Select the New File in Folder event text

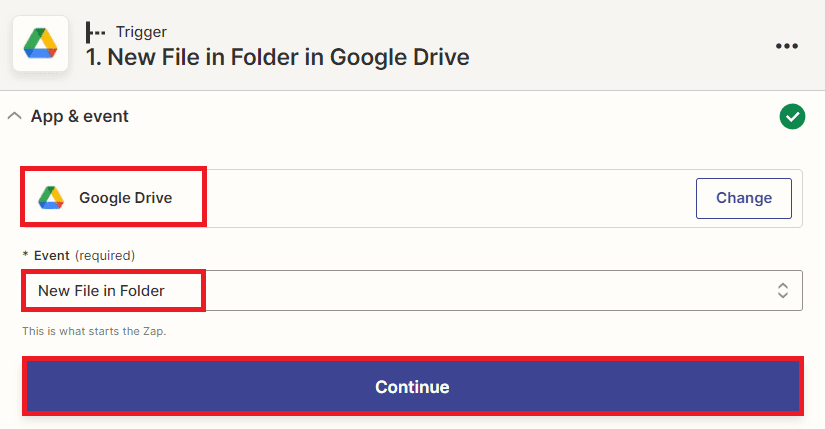click(x=101, y=291)
